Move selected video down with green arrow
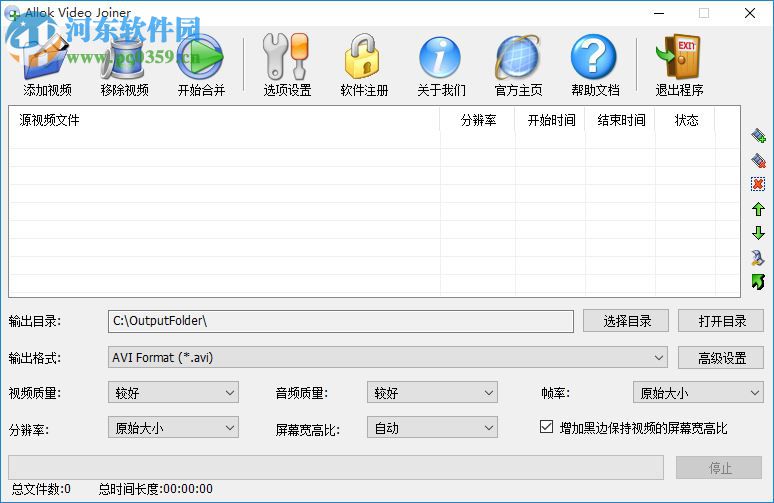 [758, 233]
